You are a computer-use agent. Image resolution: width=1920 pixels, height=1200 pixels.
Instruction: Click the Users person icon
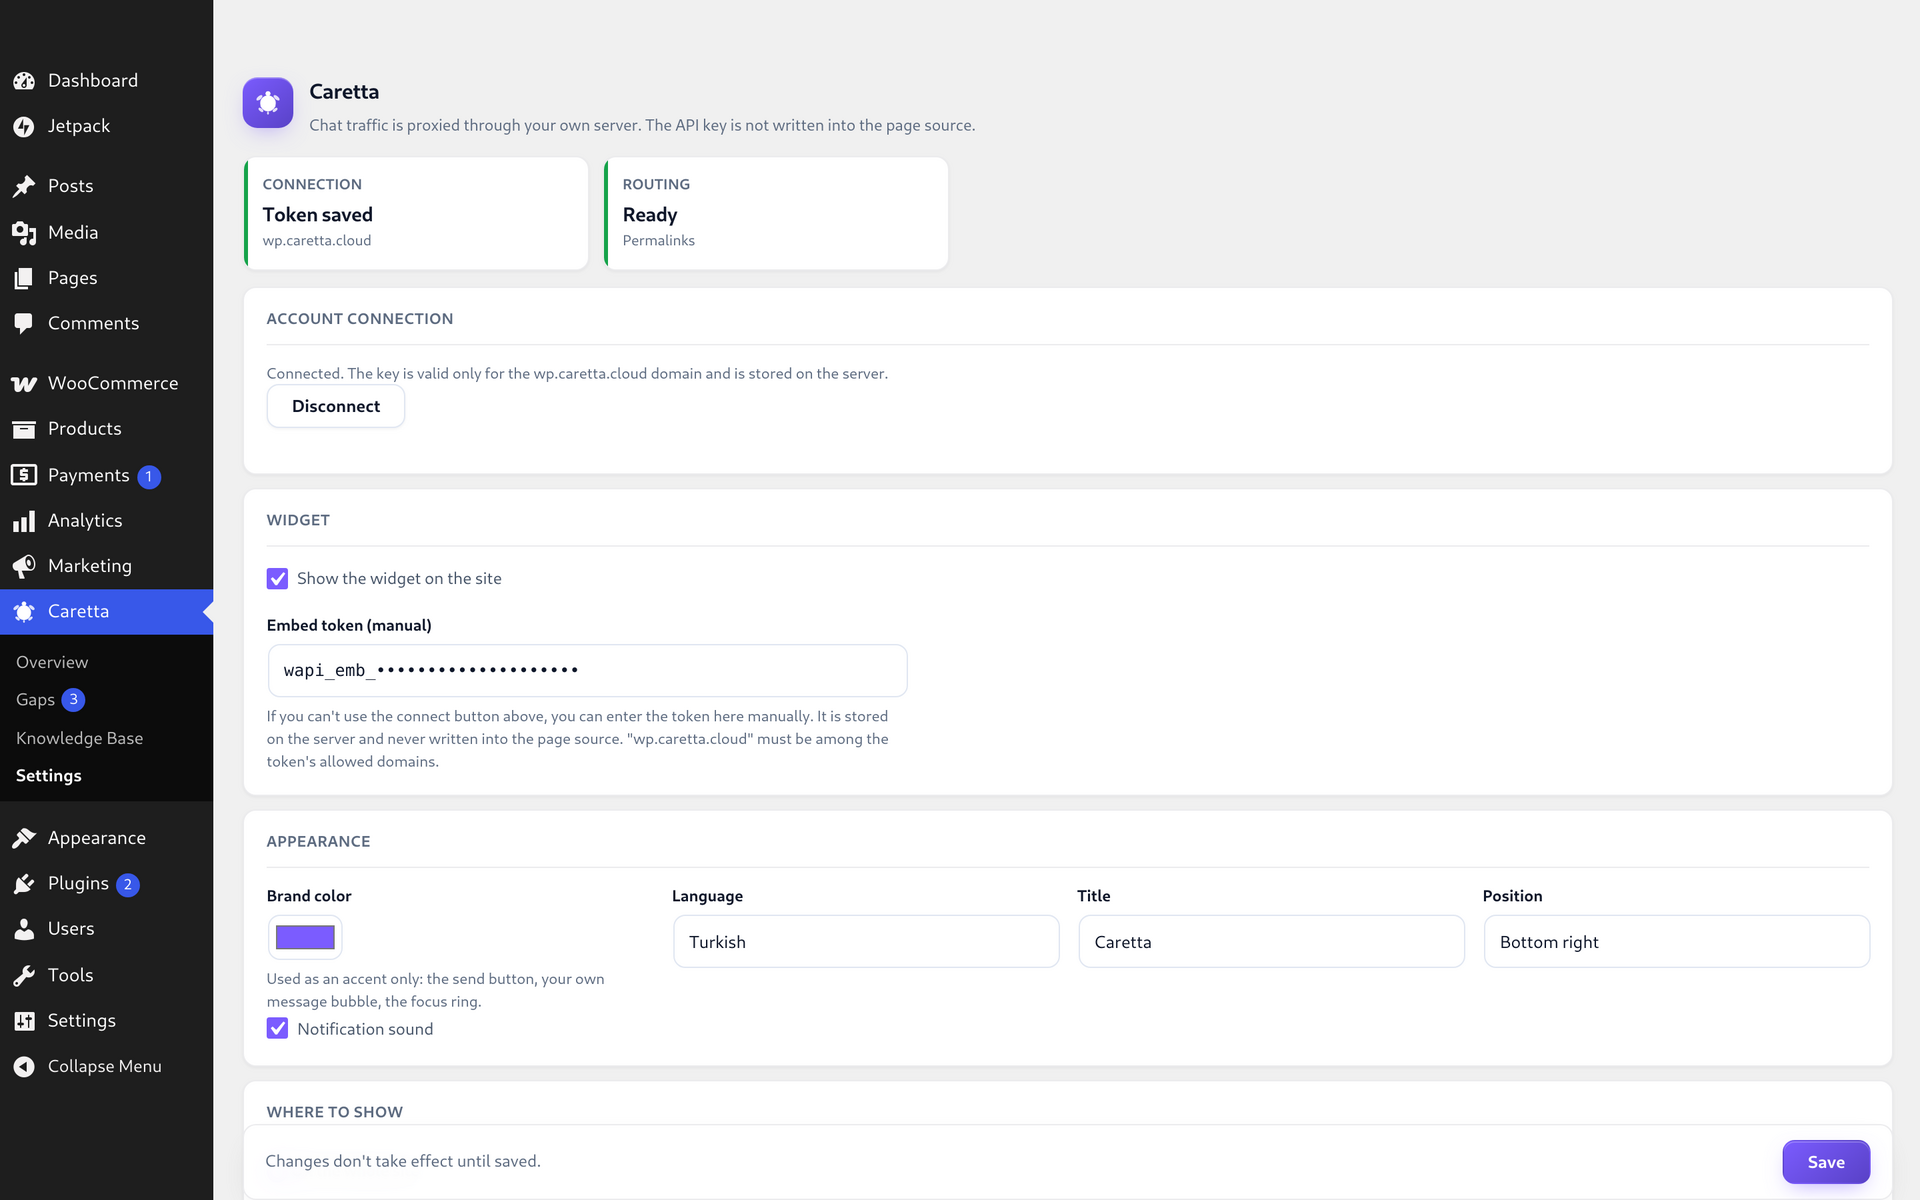24,929
